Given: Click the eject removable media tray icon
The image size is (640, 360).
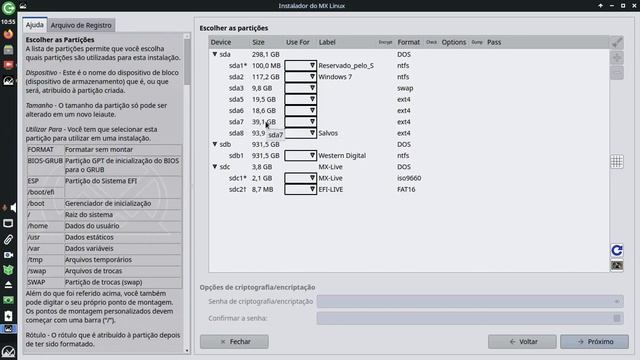Looking at the screenshot, I should (x=8, y=284).
